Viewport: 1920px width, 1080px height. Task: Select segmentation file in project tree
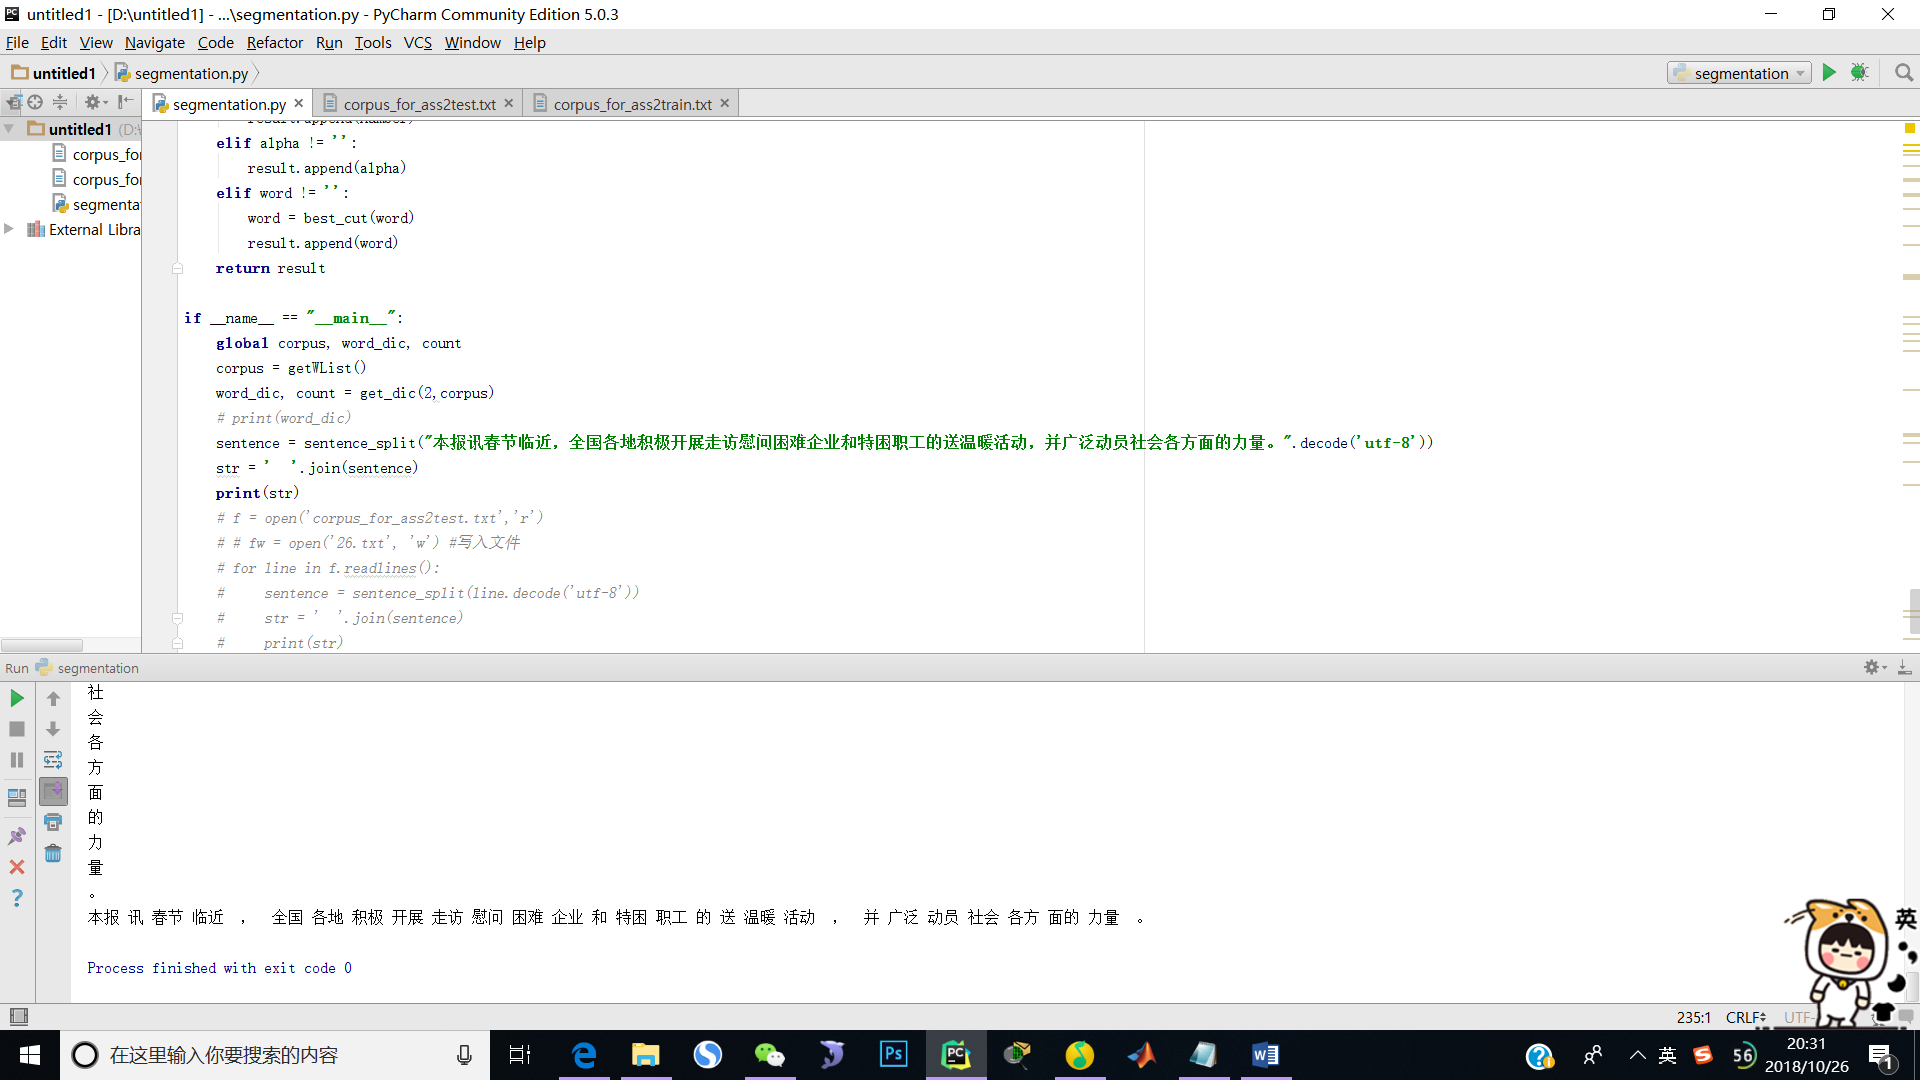(x=97, y=204)
